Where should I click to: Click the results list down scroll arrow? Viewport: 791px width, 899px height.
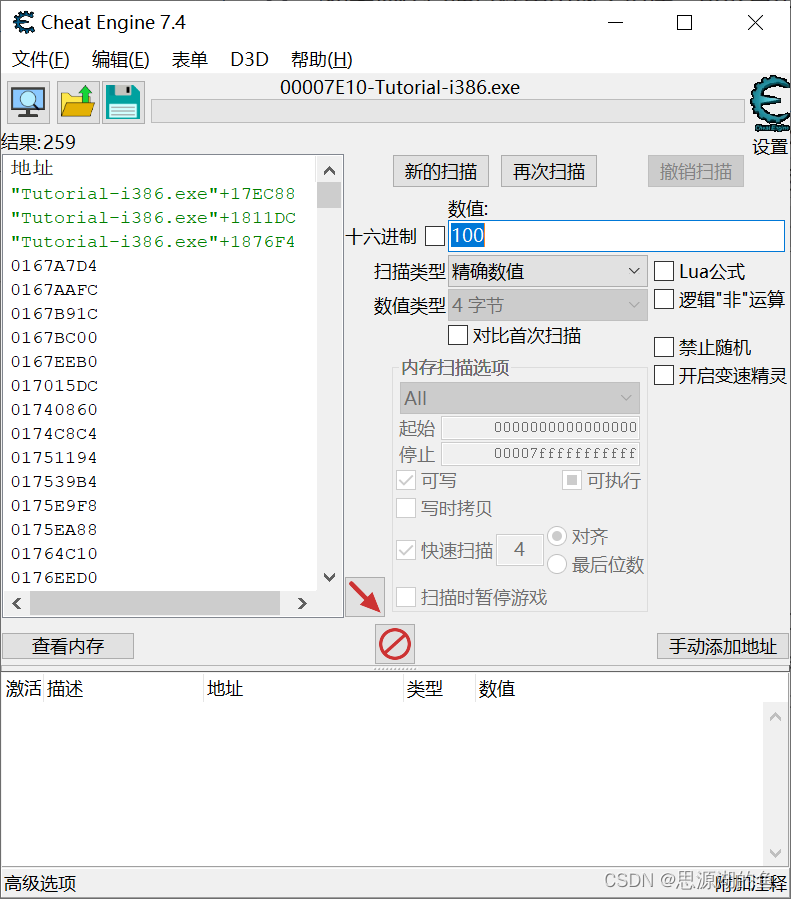[x=330, y=577]
